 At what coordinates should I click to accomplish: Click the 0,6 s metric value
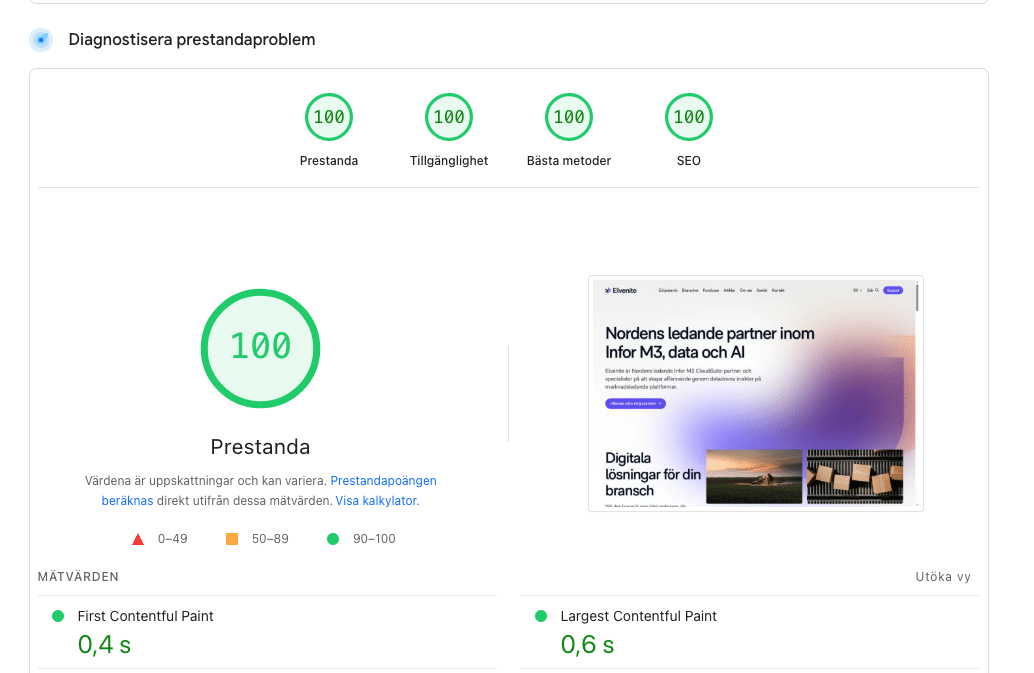pos(587,645)
